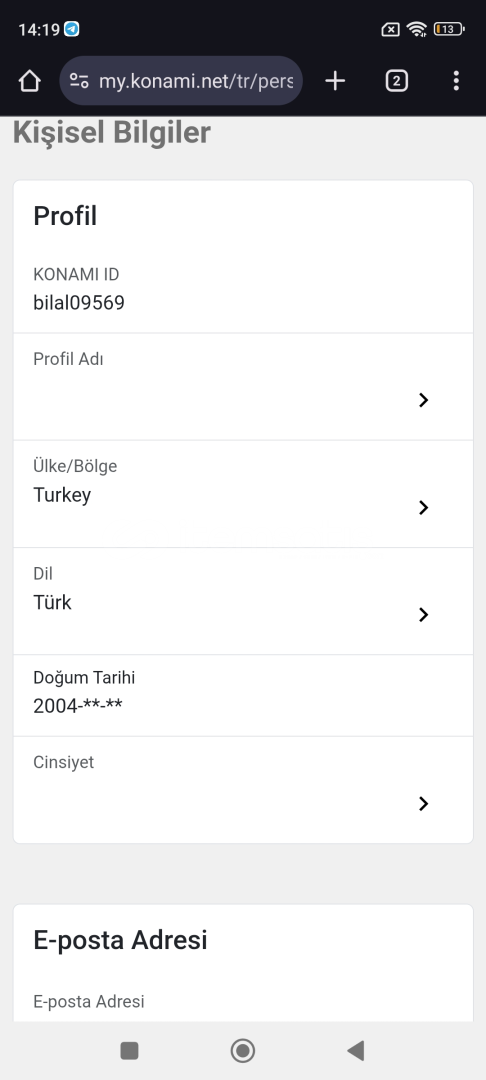Tap the site settings icon in address bar
The height and width of the screenshot is (1080, 486).
(80, 81)
